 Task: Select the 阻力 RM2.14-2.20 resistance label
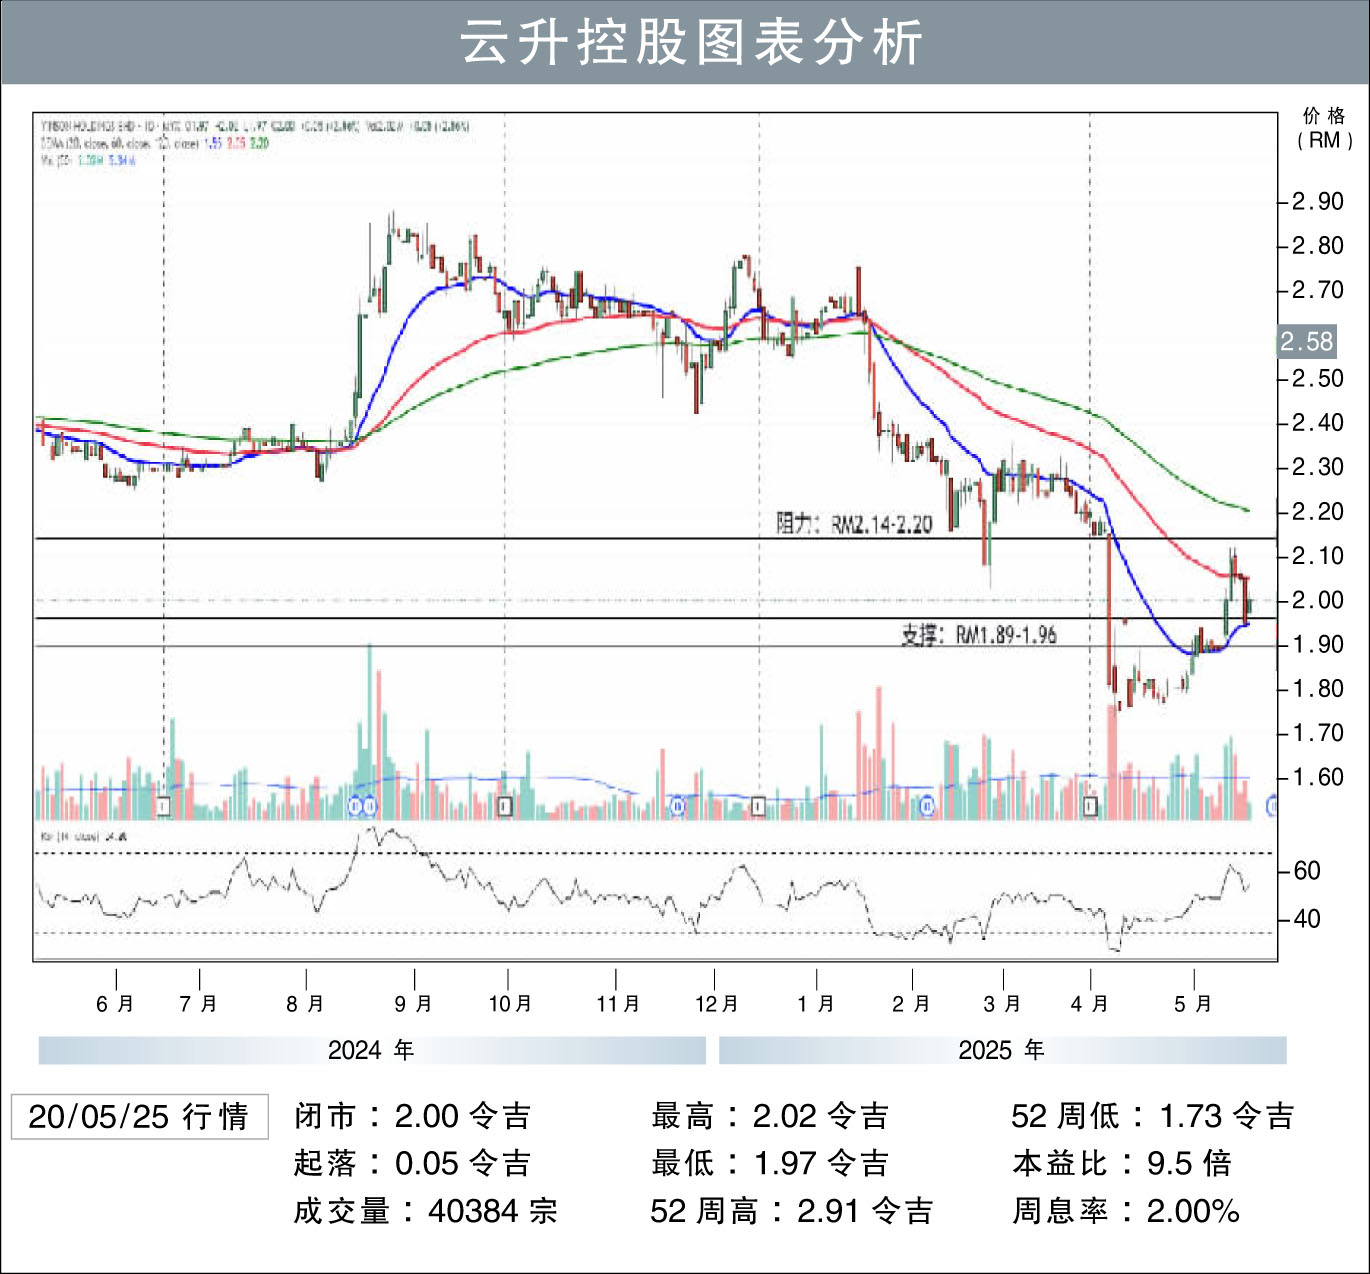point(854,524)
